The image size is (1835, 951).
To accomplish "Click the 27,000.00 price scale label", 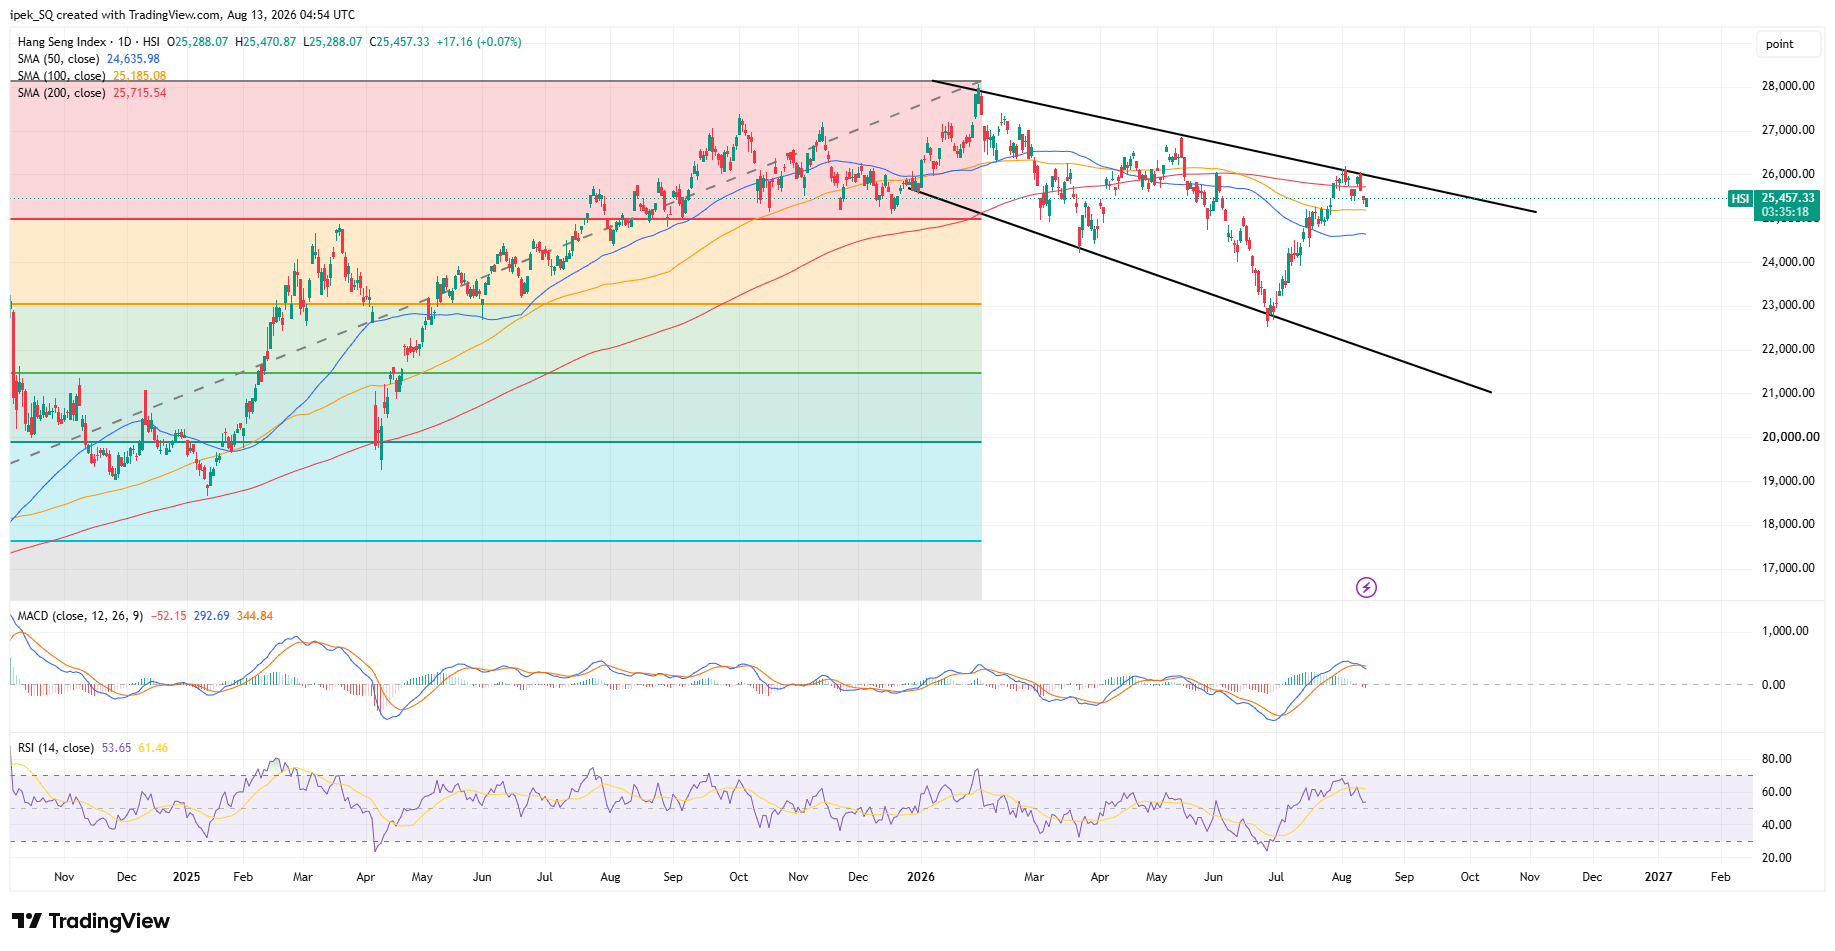I will pos(1788,130).
